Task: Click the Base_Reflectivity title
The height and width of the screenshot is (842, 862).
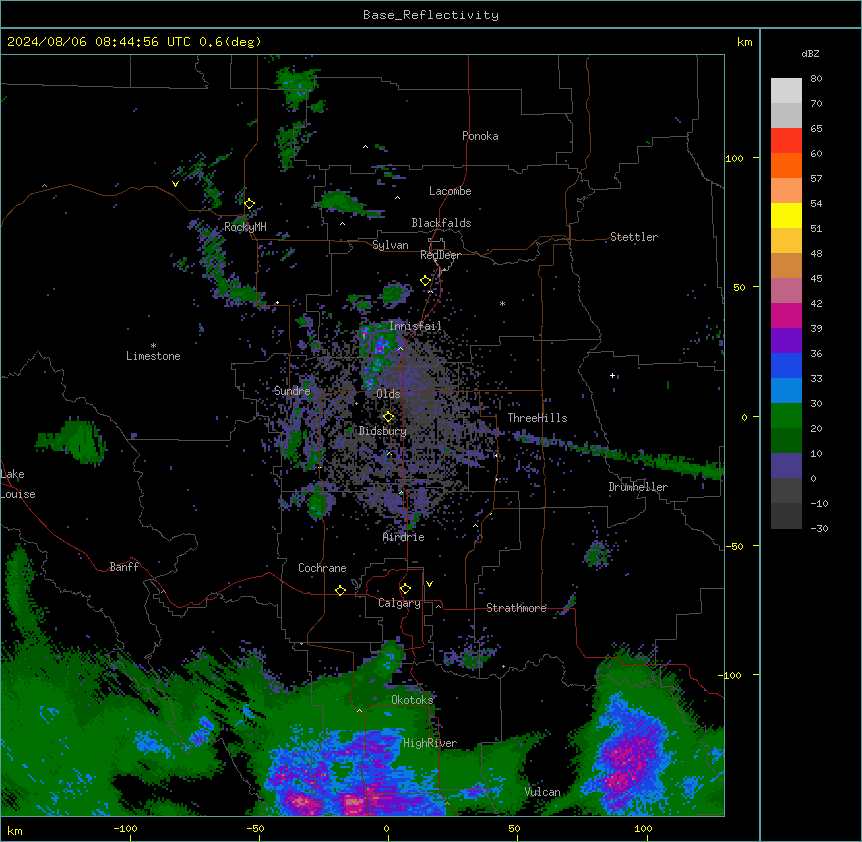Action: [x=431, y=15]
